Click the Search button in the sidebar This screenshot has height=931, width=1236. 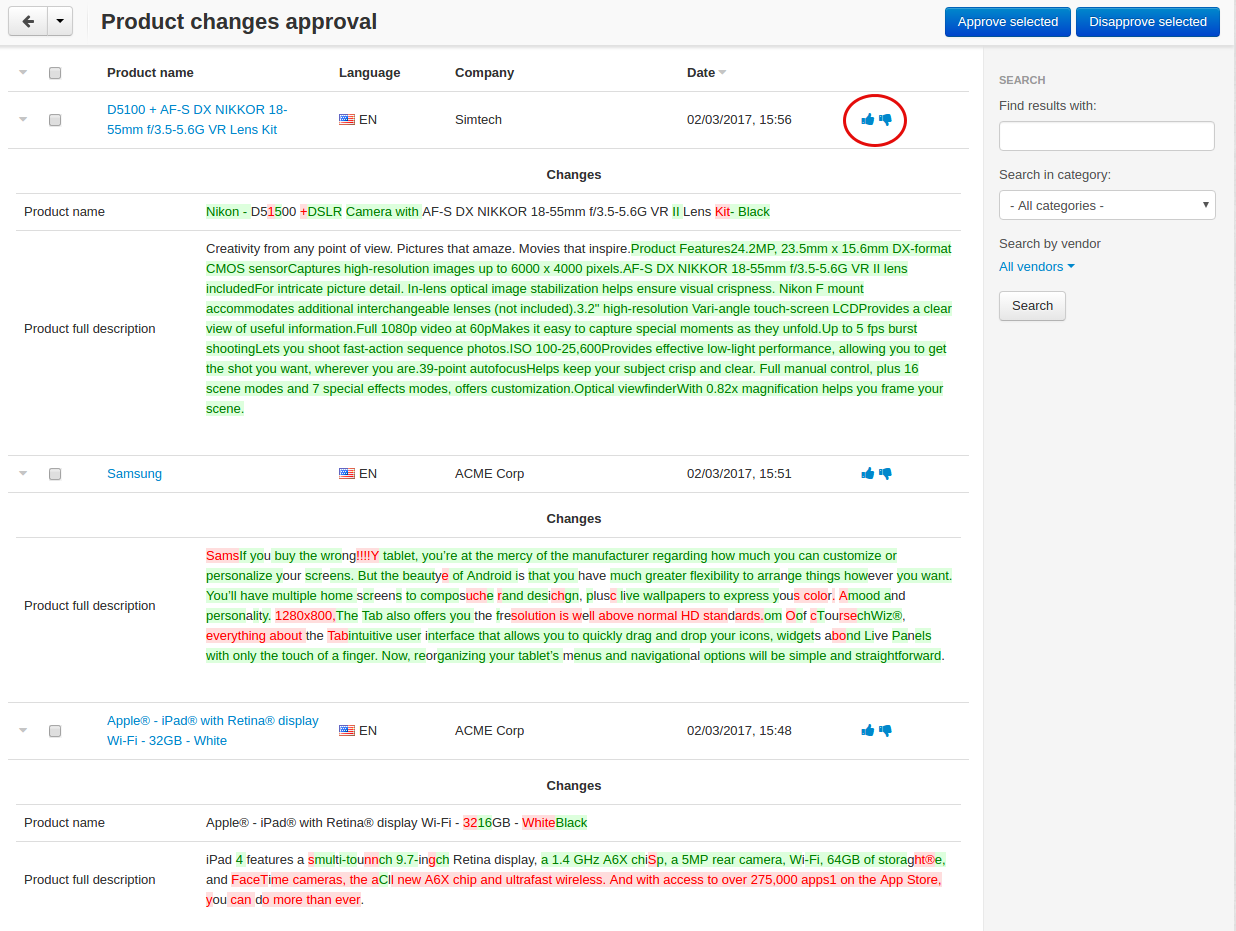[x=1032, y=306]
